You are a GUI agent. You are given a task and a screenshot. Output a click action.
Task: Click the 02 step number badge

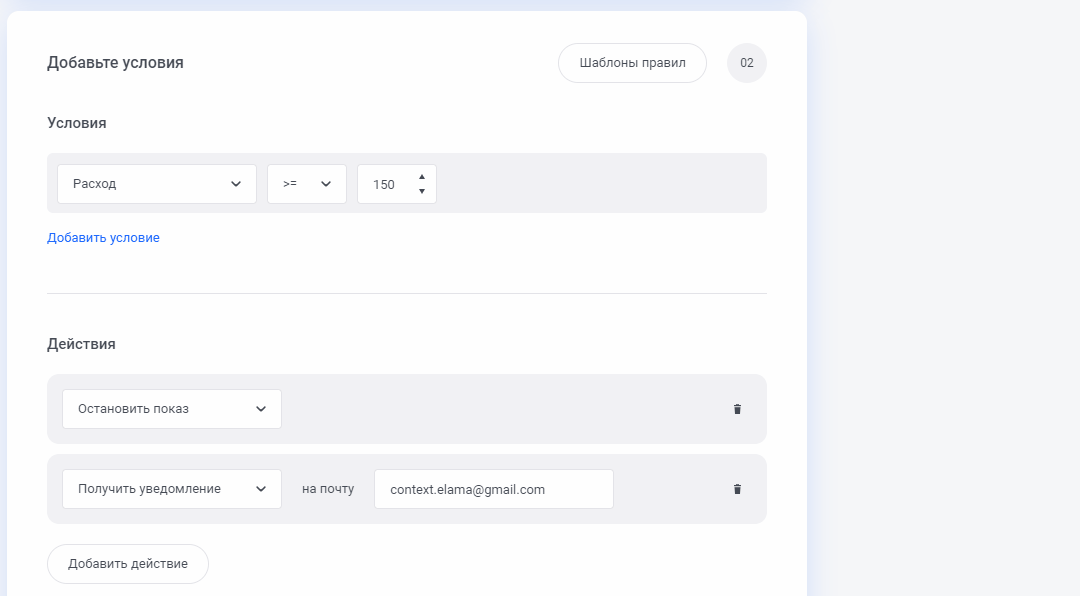[747, 63]
